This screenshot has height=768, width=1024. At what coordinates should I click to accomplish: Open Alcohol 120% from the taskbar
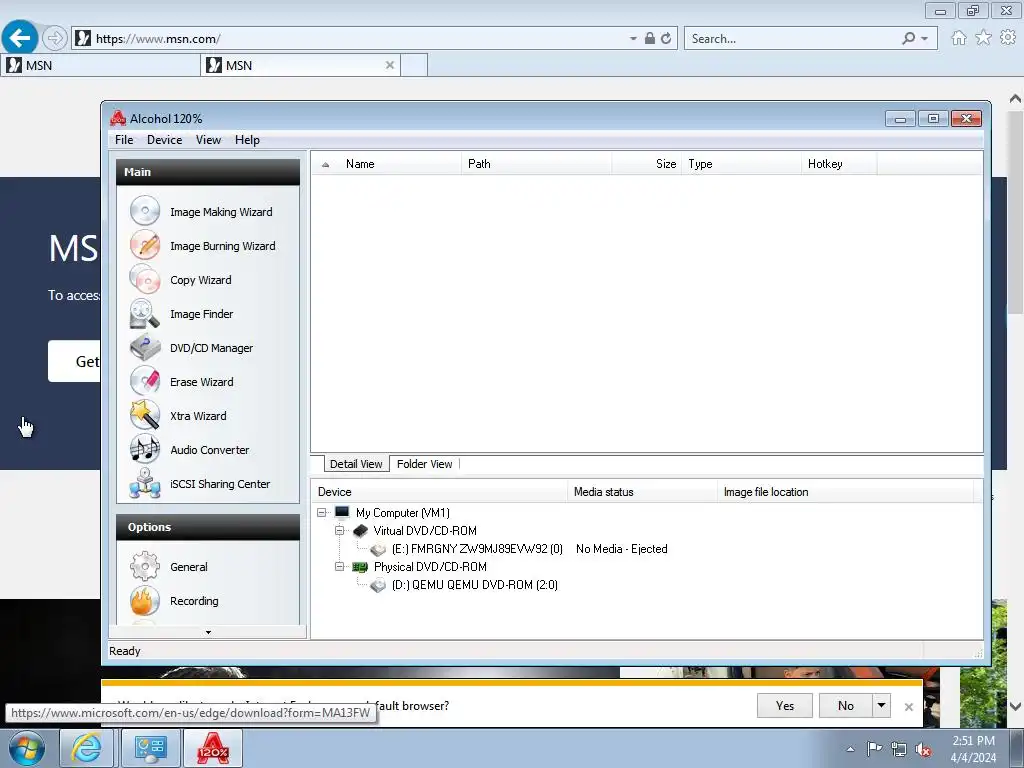point(213,748)
